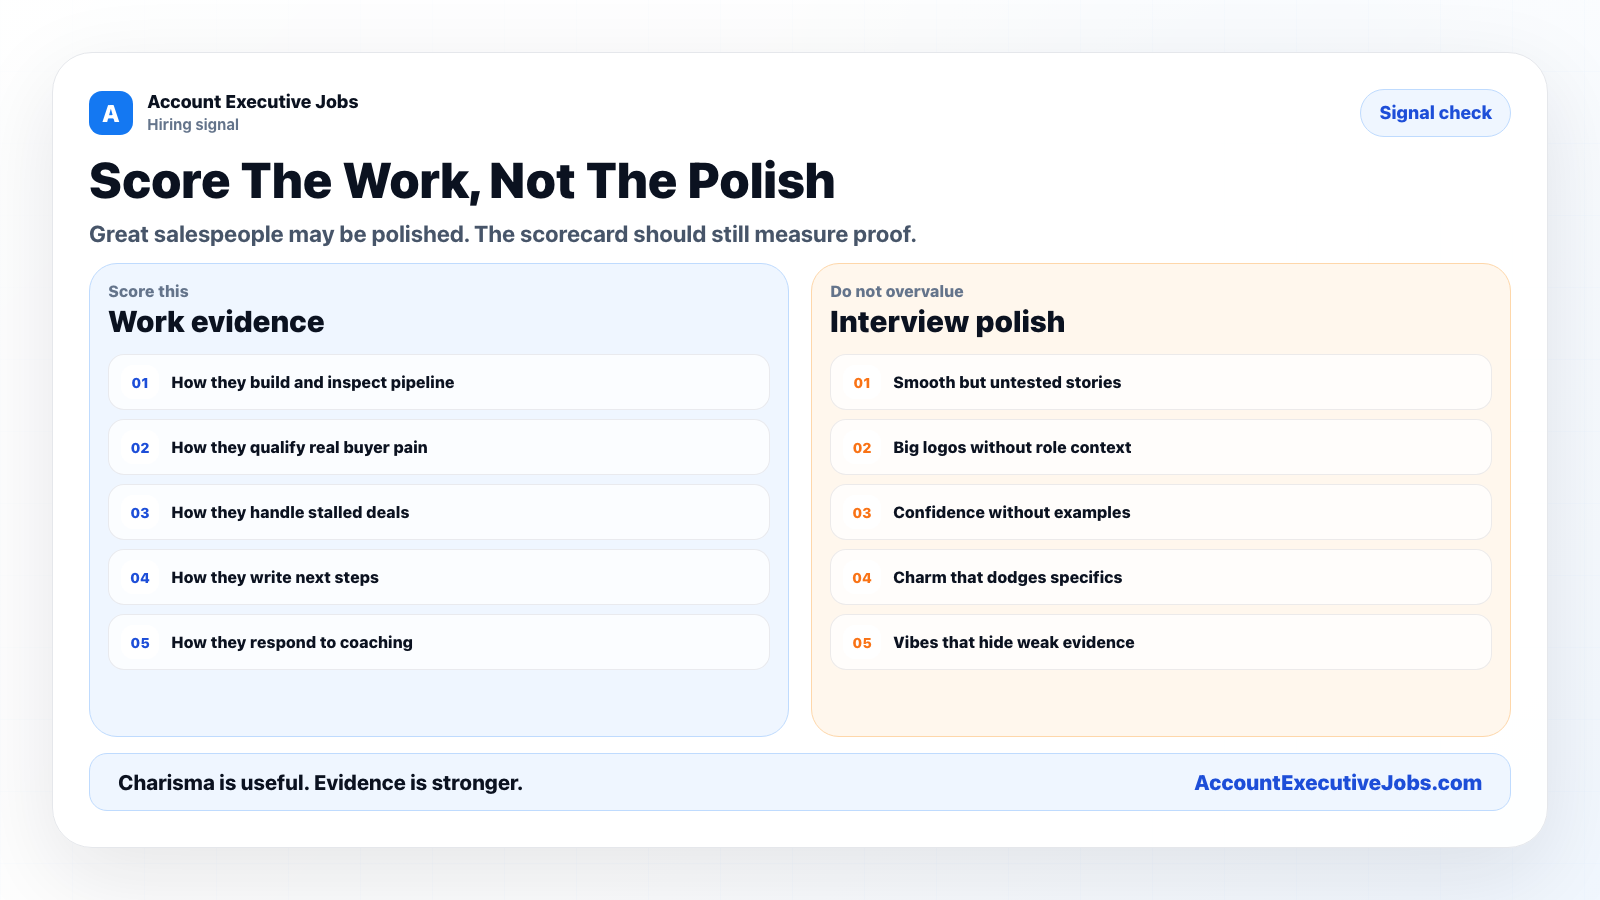Select How they qualify real buyer pain row
1600x900 pixels.
[x=439, y=447]
